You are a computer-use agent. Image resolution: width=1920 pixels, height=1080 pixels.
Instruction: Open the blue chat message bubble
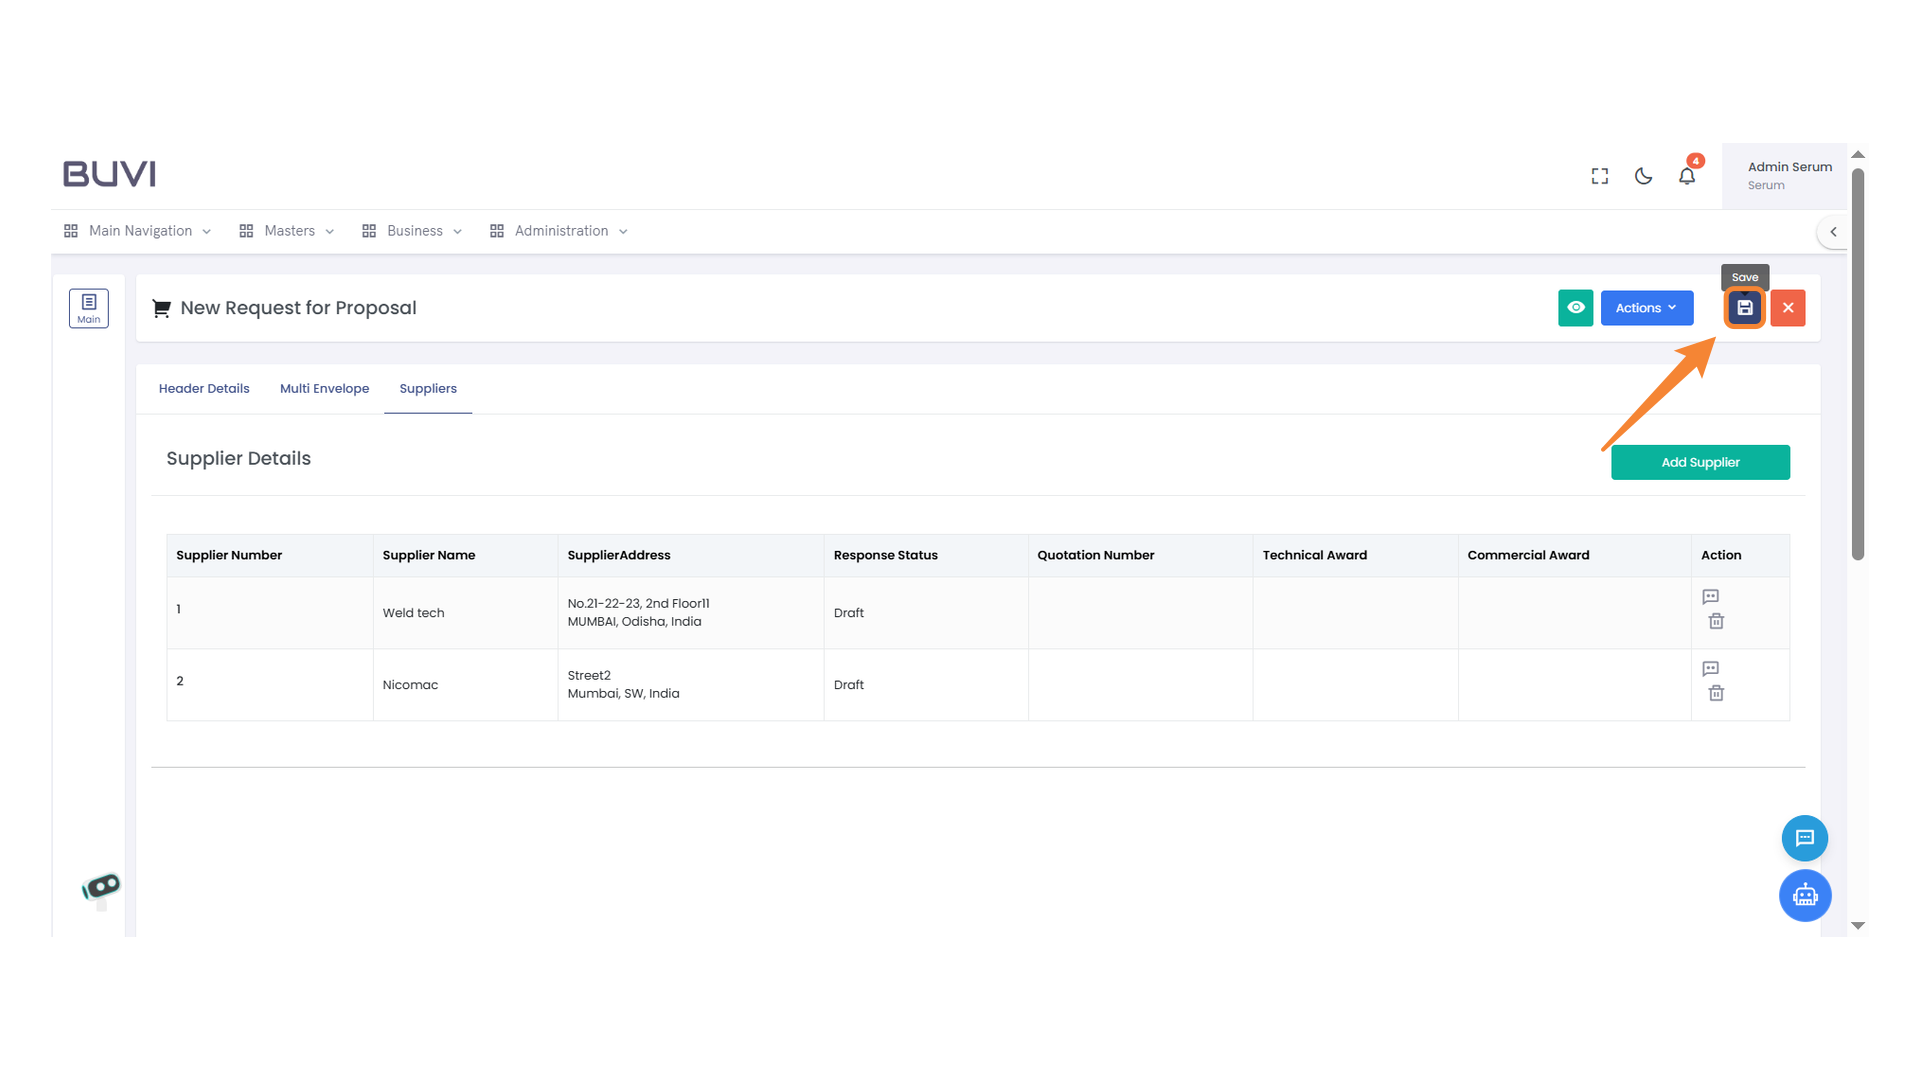tap(1804, 838)
